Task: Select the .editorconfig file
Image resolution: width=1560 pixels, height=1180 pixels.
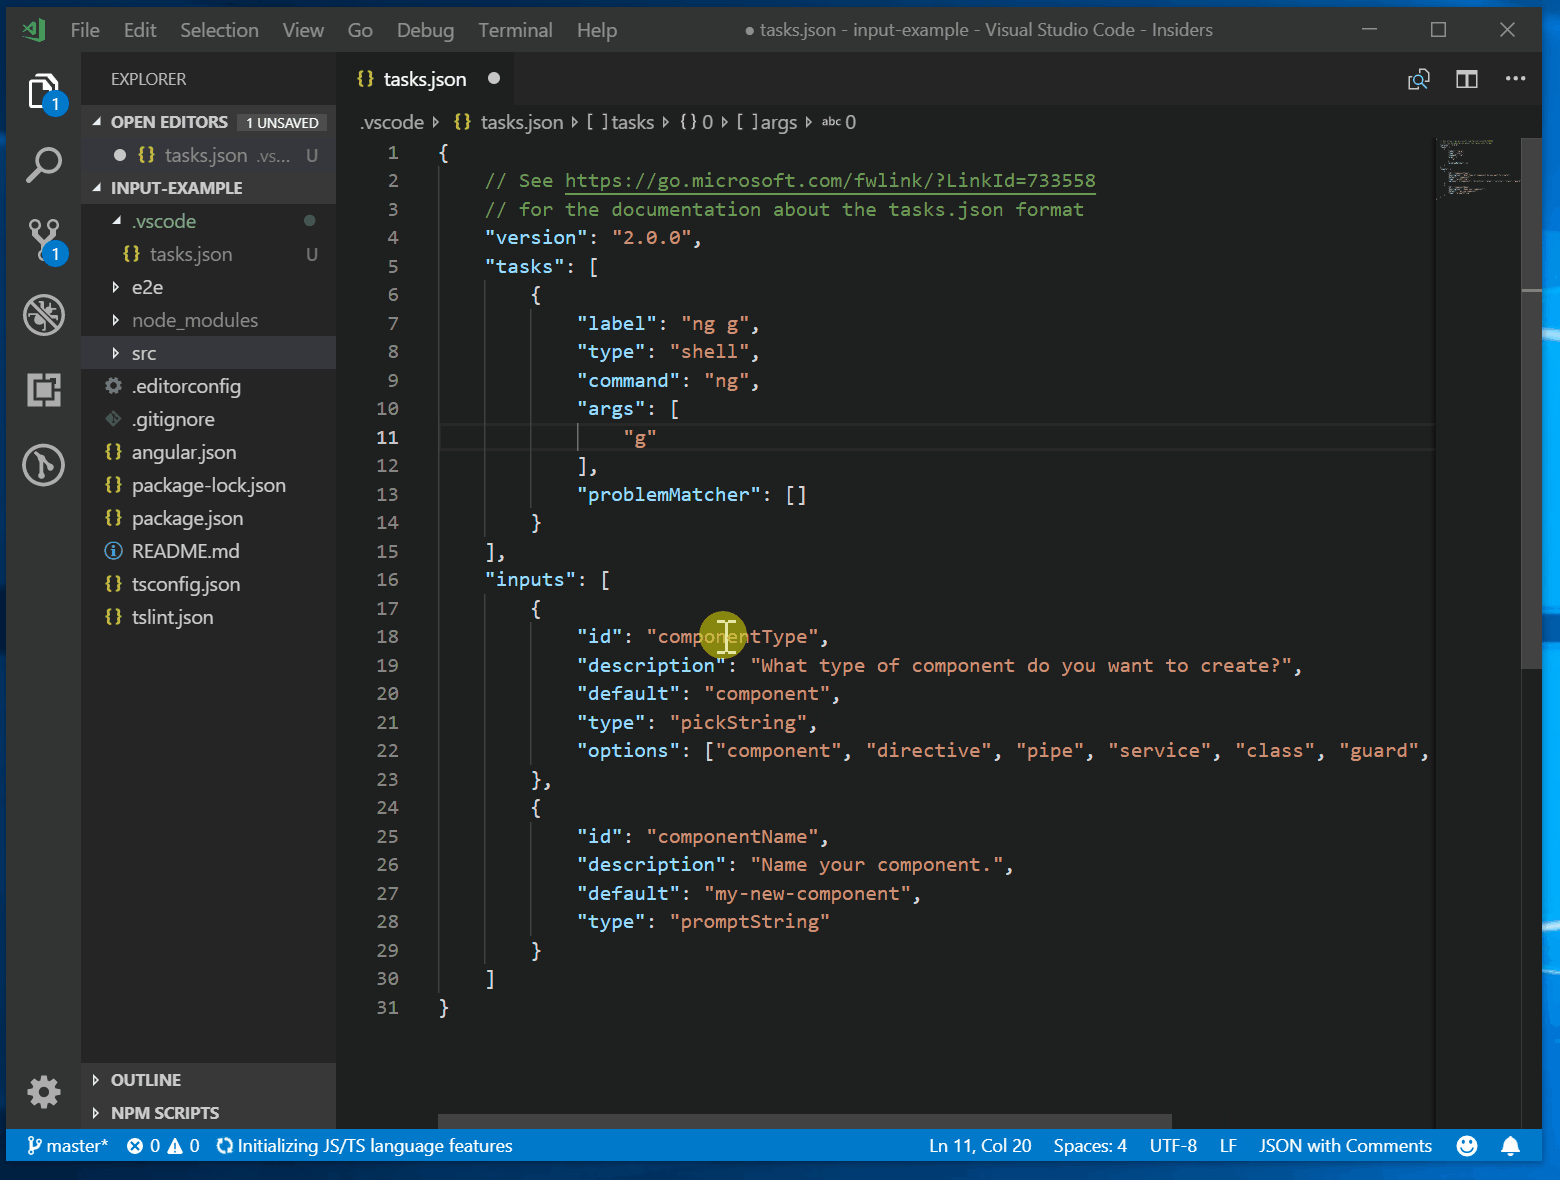Action: point(186,386)
